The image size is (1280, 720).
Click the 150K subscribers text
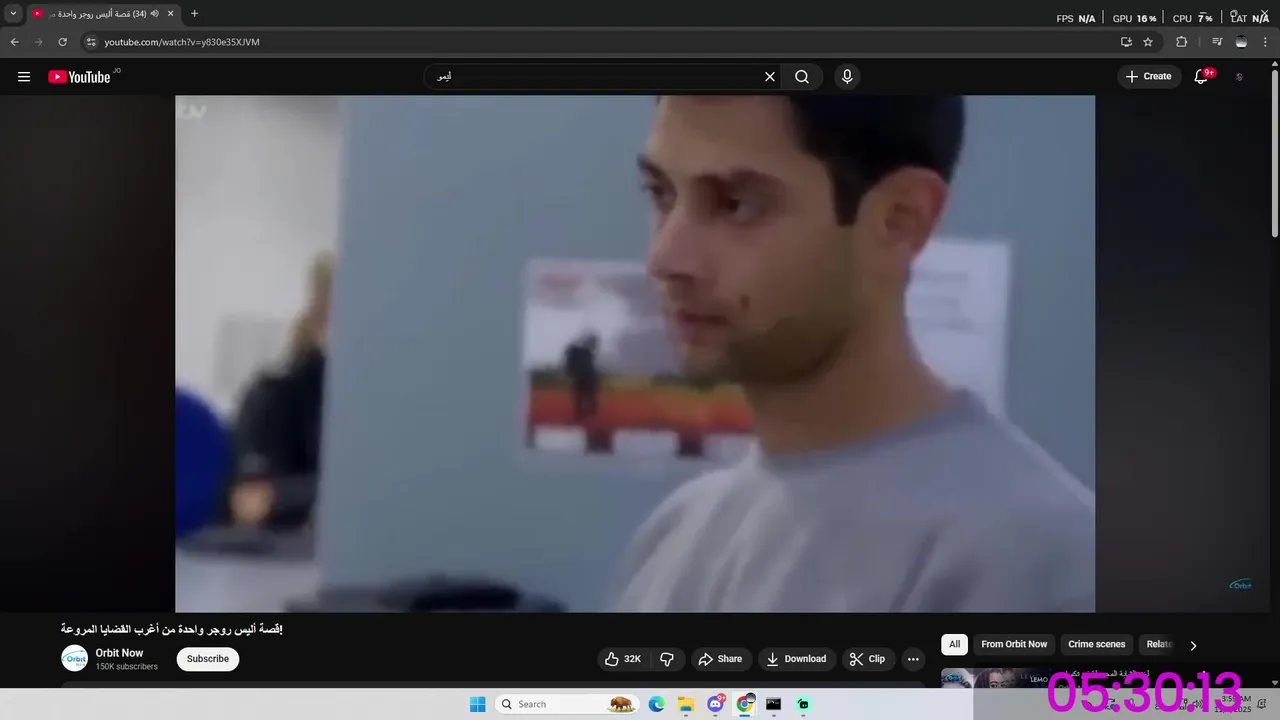click(126, 667)
